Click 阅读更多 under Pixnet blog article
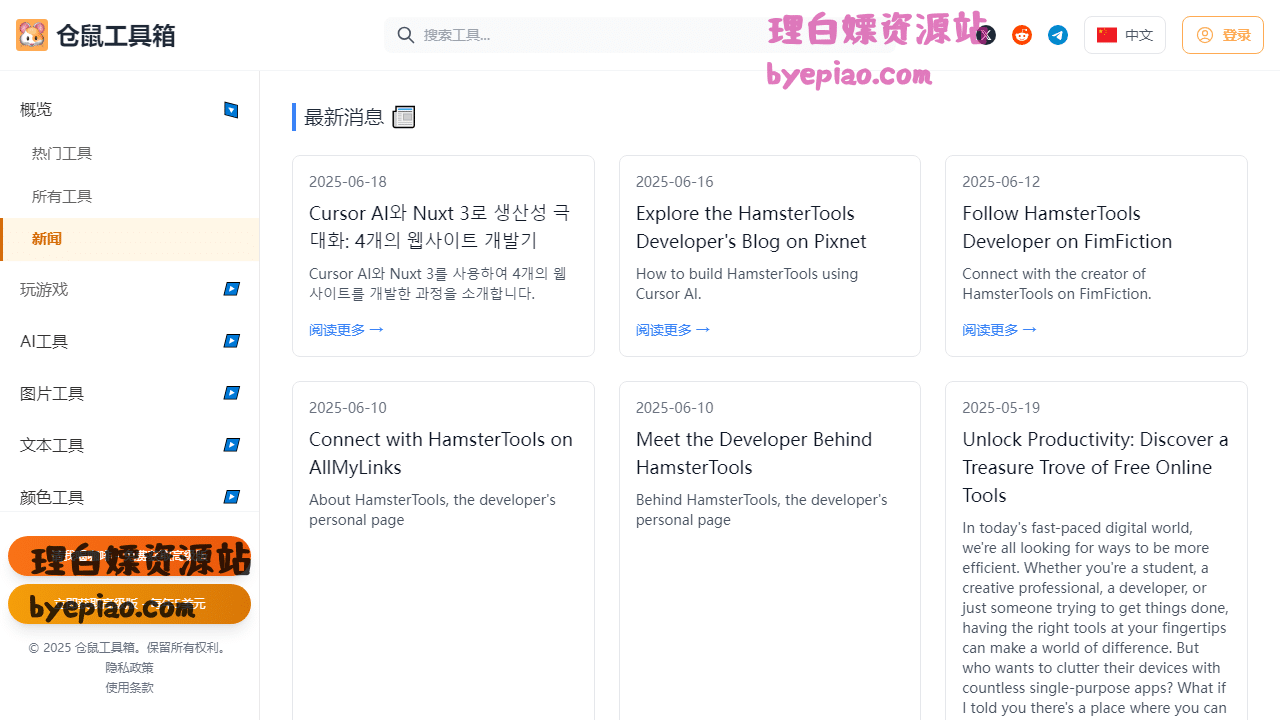This screenshot has height=720, width=1280. click(x=673, y=329)
